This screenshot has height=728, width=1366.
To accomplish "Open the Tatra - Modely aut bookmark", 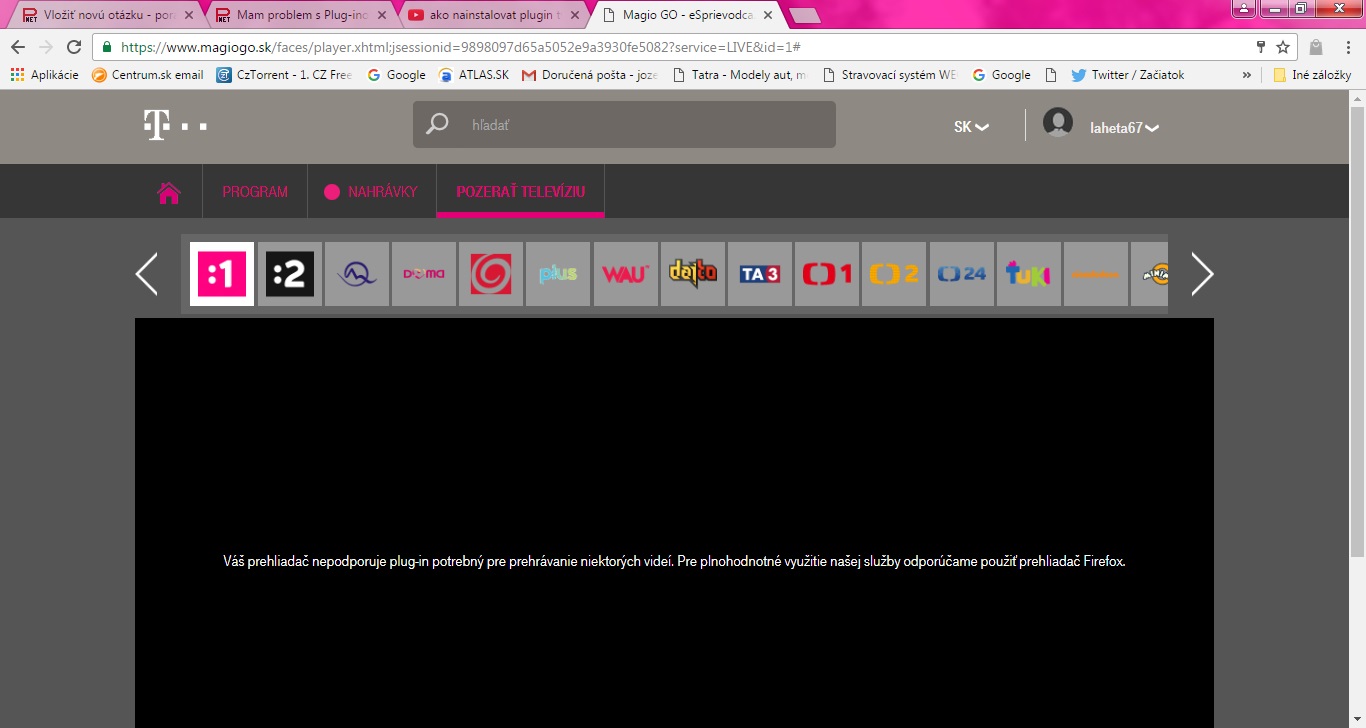I will click(x=741, y=75).
